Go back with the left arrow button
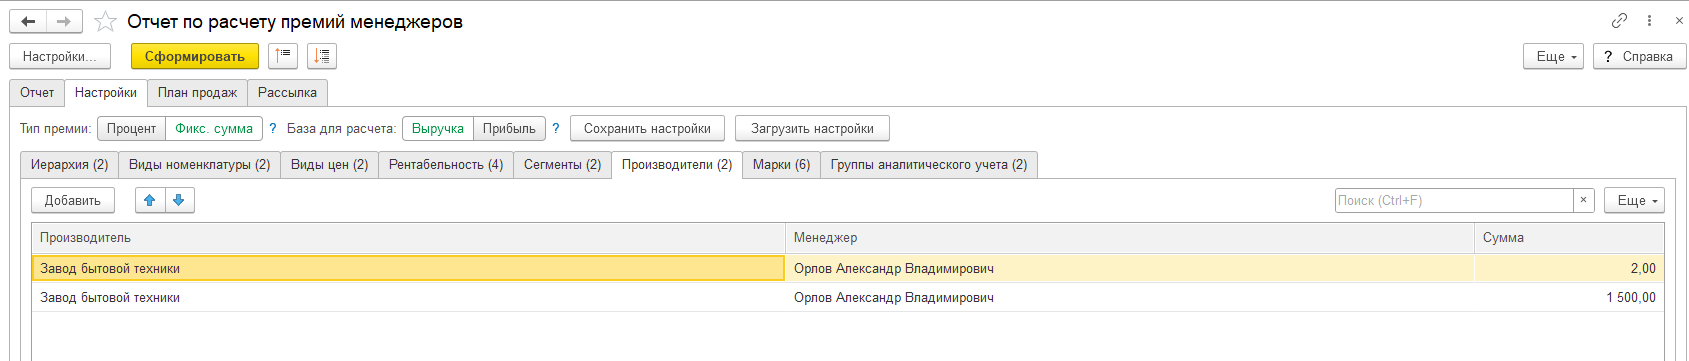The width and height of the screenshot is (1689, 361). (28, 21)
